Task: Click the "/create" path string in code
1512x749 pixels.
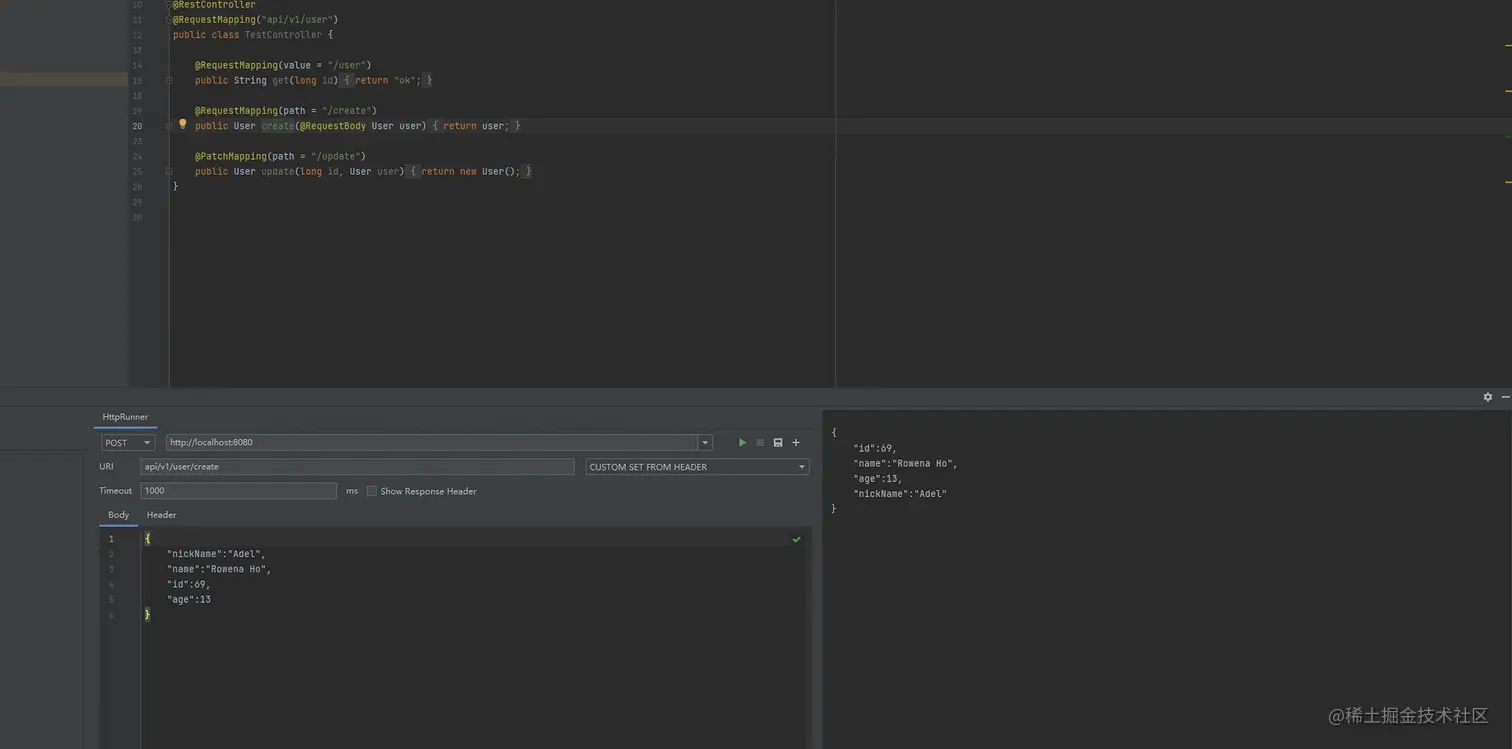Action: point(346,111)
